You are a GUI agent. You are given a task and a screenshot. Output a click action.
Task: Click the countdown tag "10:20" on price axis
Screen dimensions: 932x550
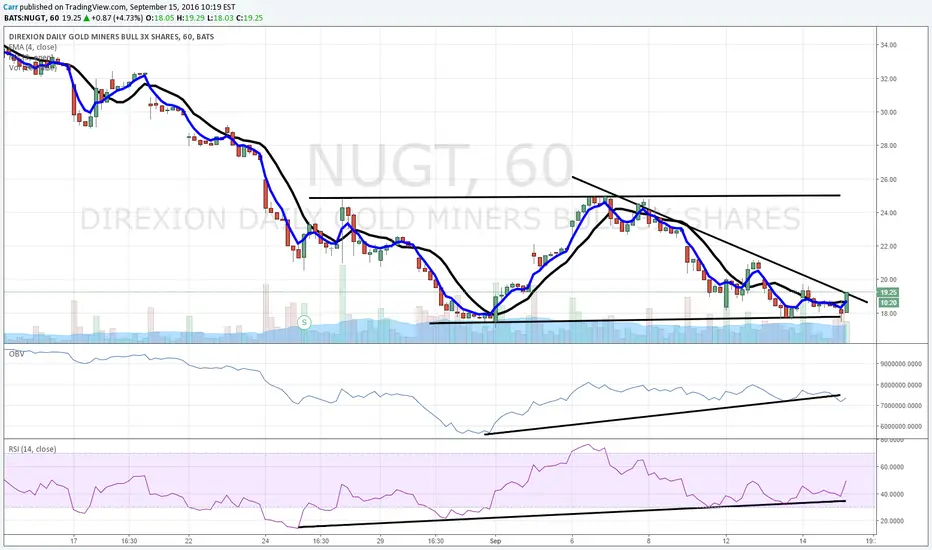coord(888,303)
